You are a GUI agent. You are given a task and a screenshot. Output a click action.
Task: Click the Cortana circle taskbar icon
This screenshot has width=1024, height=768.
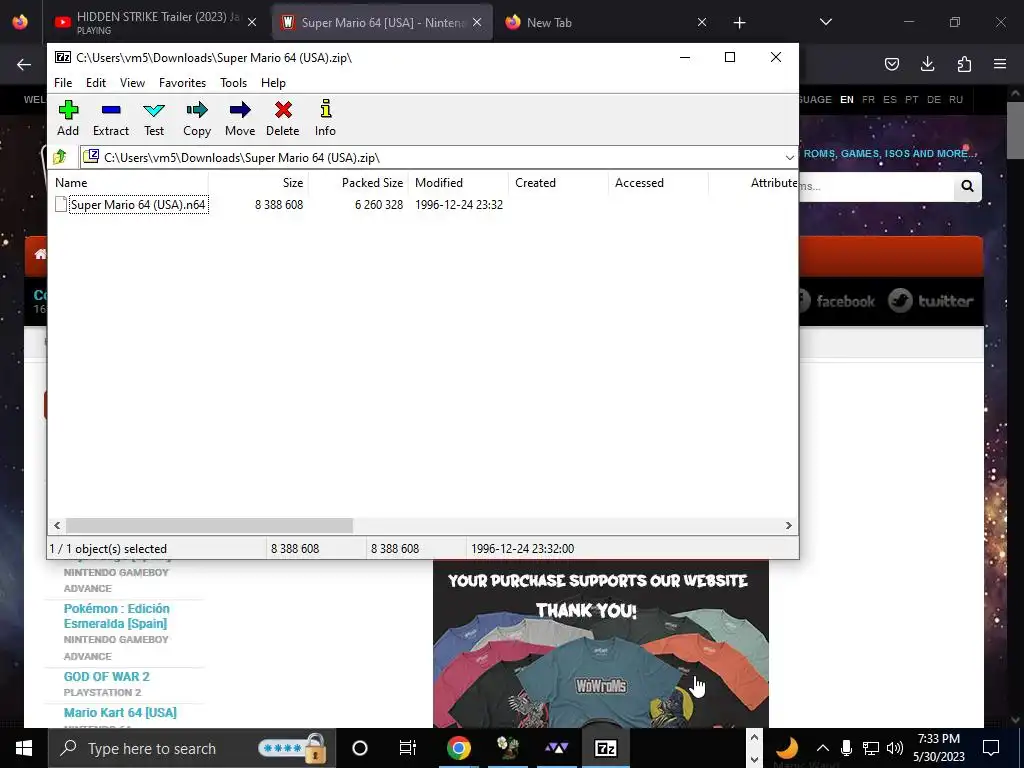[x=360, y=748]
